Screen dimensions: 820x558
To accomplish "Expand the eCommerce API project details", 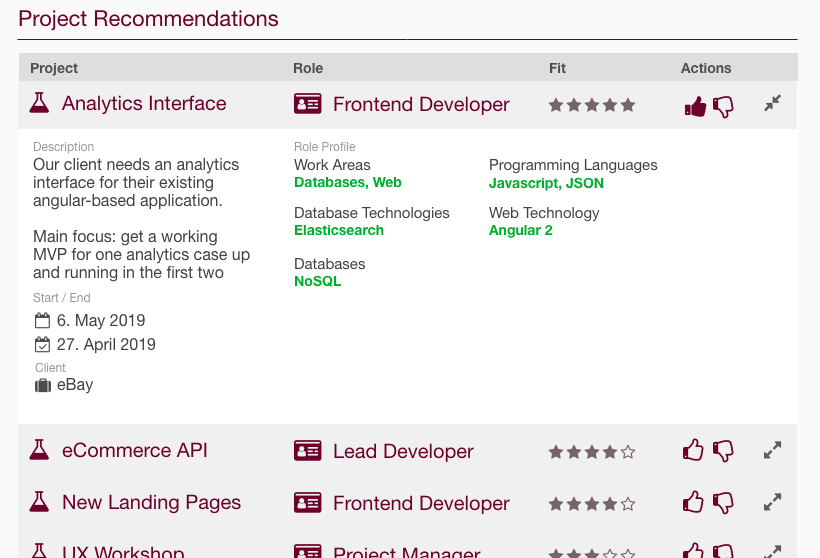I will coord(772,450).
